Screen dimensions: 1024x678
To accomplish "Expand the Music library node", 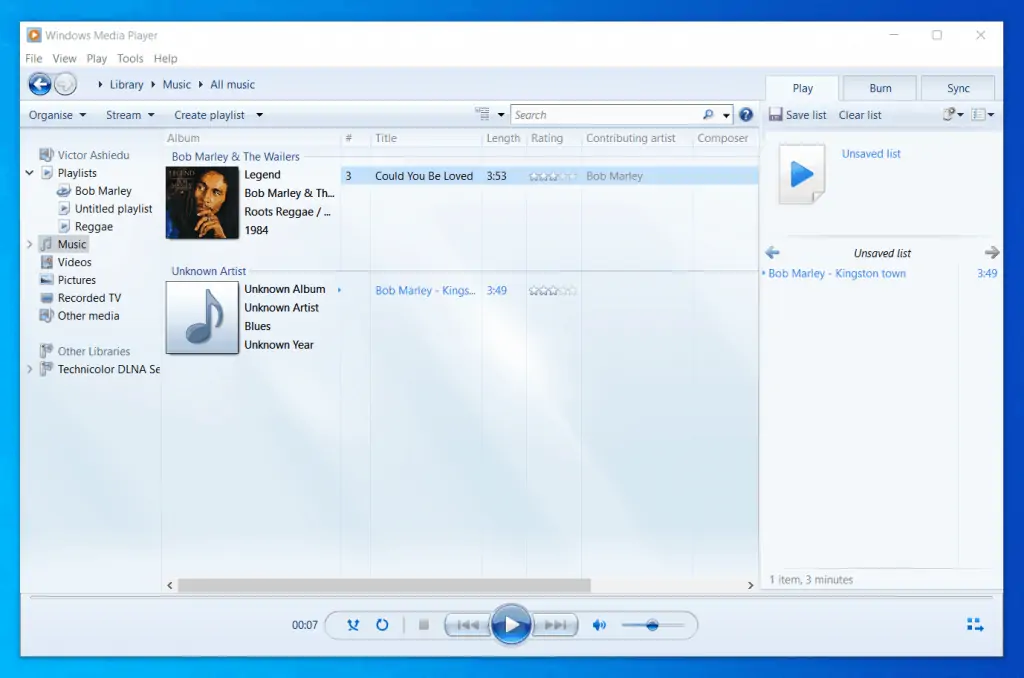I will 29,243.
